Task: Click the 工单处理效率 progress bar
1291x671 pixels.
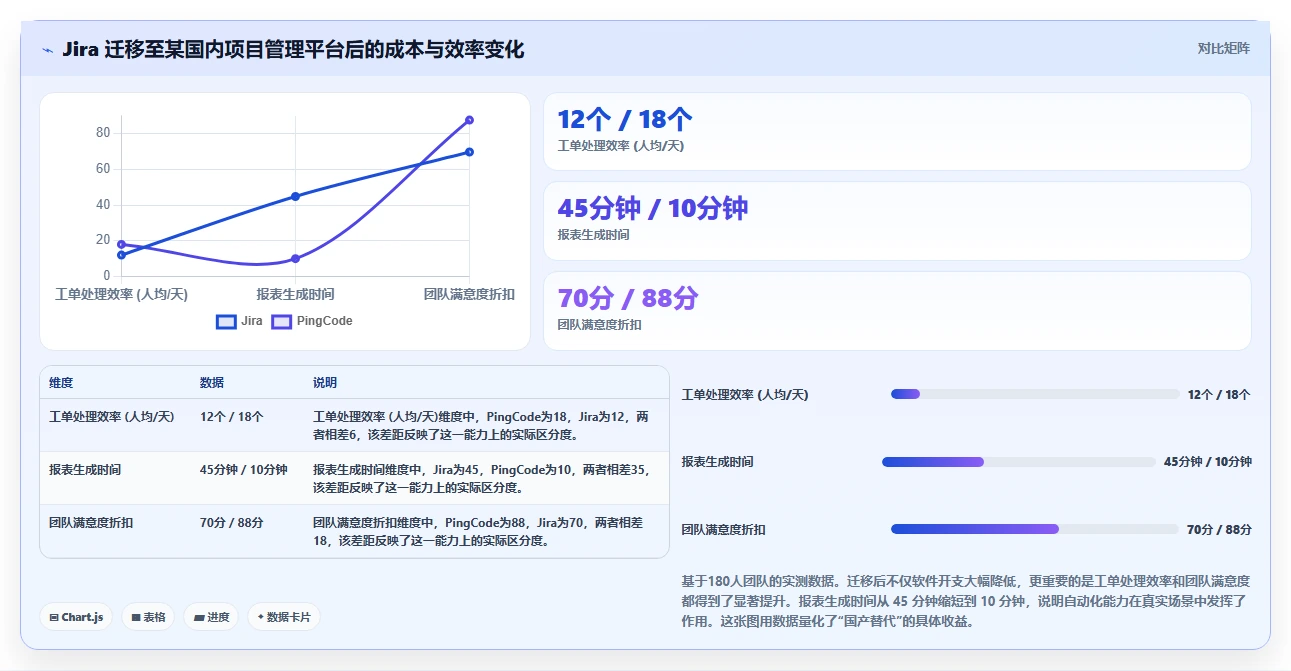Action: coord(1035,394)
